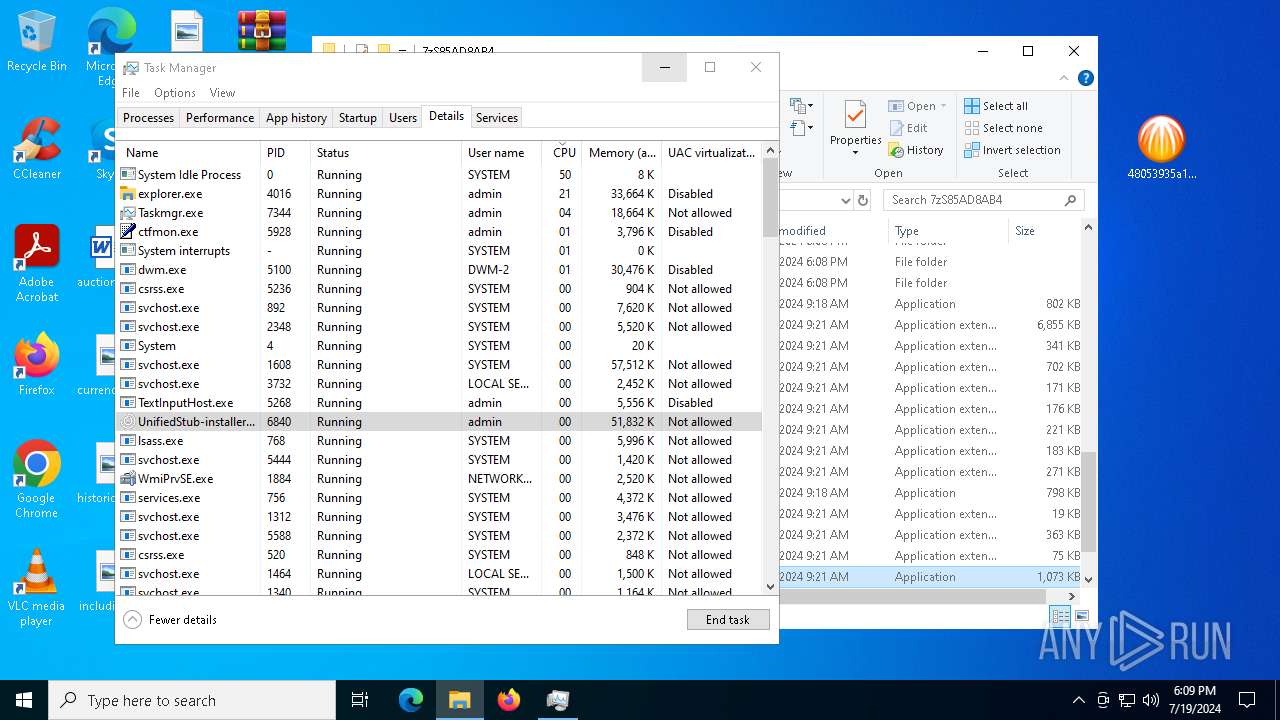Open Task Manager taskbar icon

click(x=558, y=700)
